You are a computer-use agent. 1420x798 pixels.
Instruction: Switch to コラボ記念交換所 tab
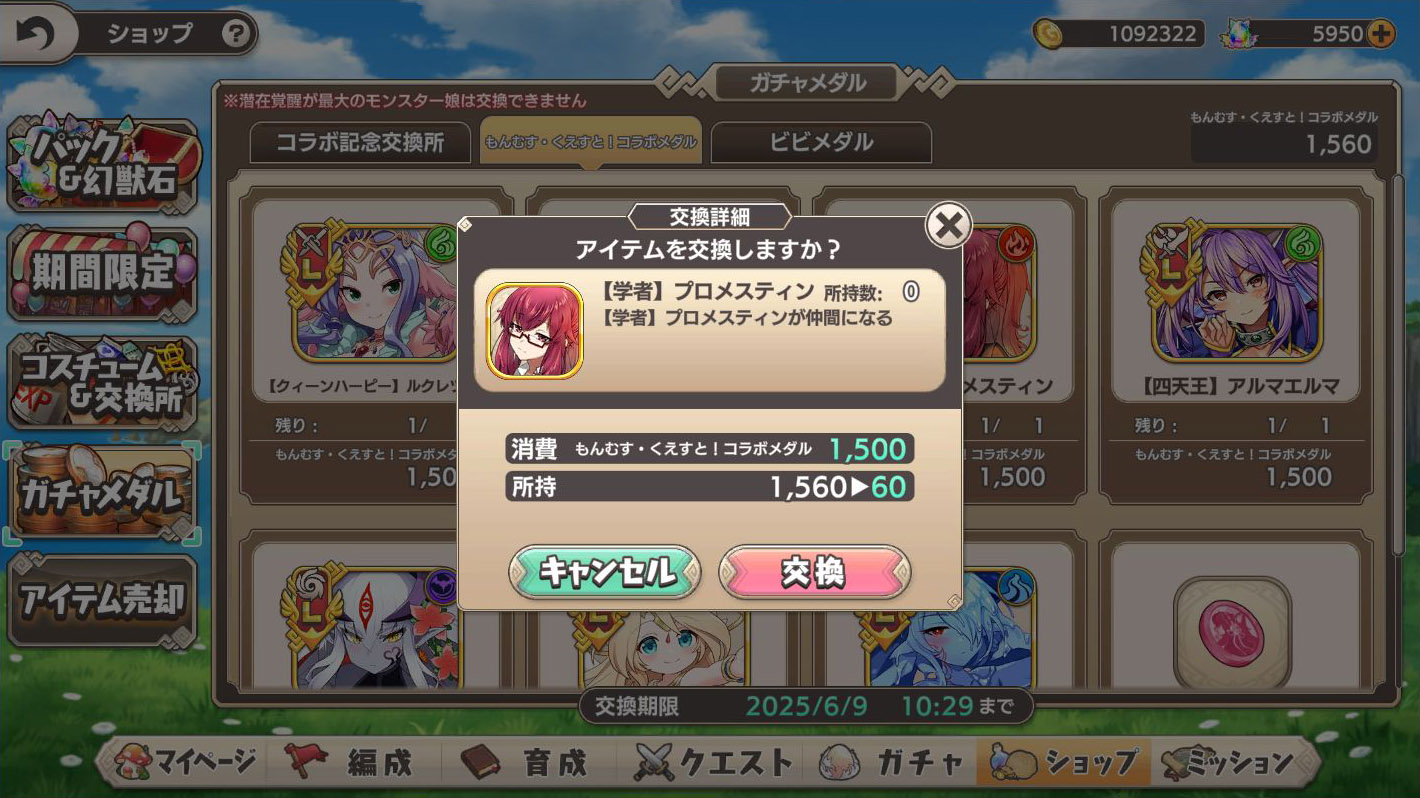click(360, 142)
